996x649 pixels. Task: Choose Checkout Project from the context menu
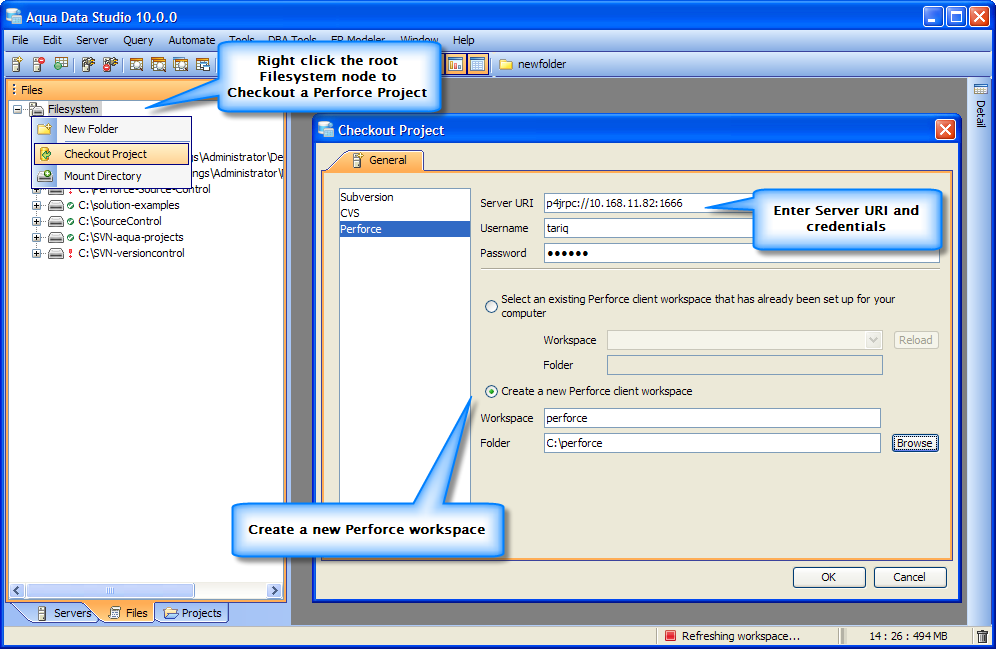[x=112, y=154]
